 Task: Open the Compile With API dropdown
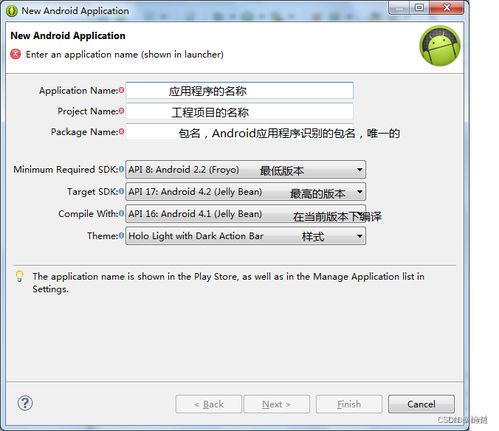click(x=246, y=214)
